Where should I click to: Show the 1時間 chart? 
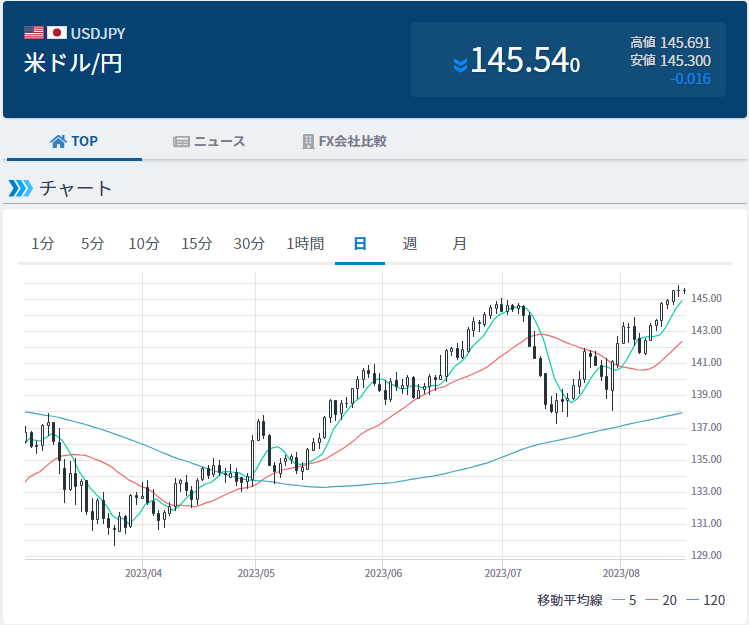pyautogui.click(x=305, y=243)
